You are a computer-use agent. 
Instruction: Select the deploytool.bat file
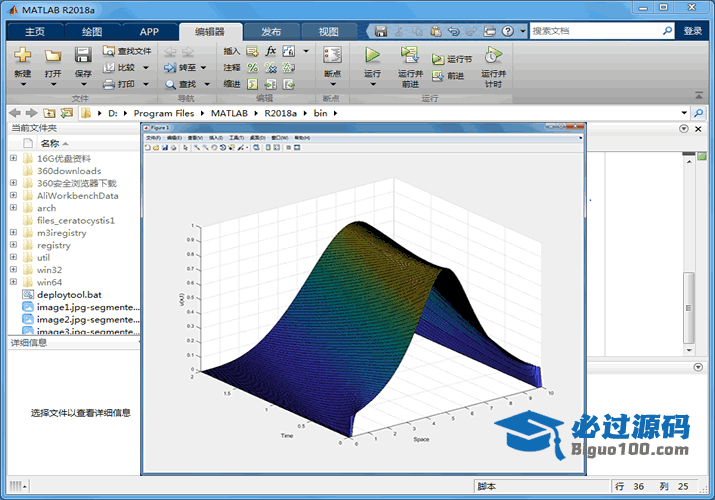(69, 295)
